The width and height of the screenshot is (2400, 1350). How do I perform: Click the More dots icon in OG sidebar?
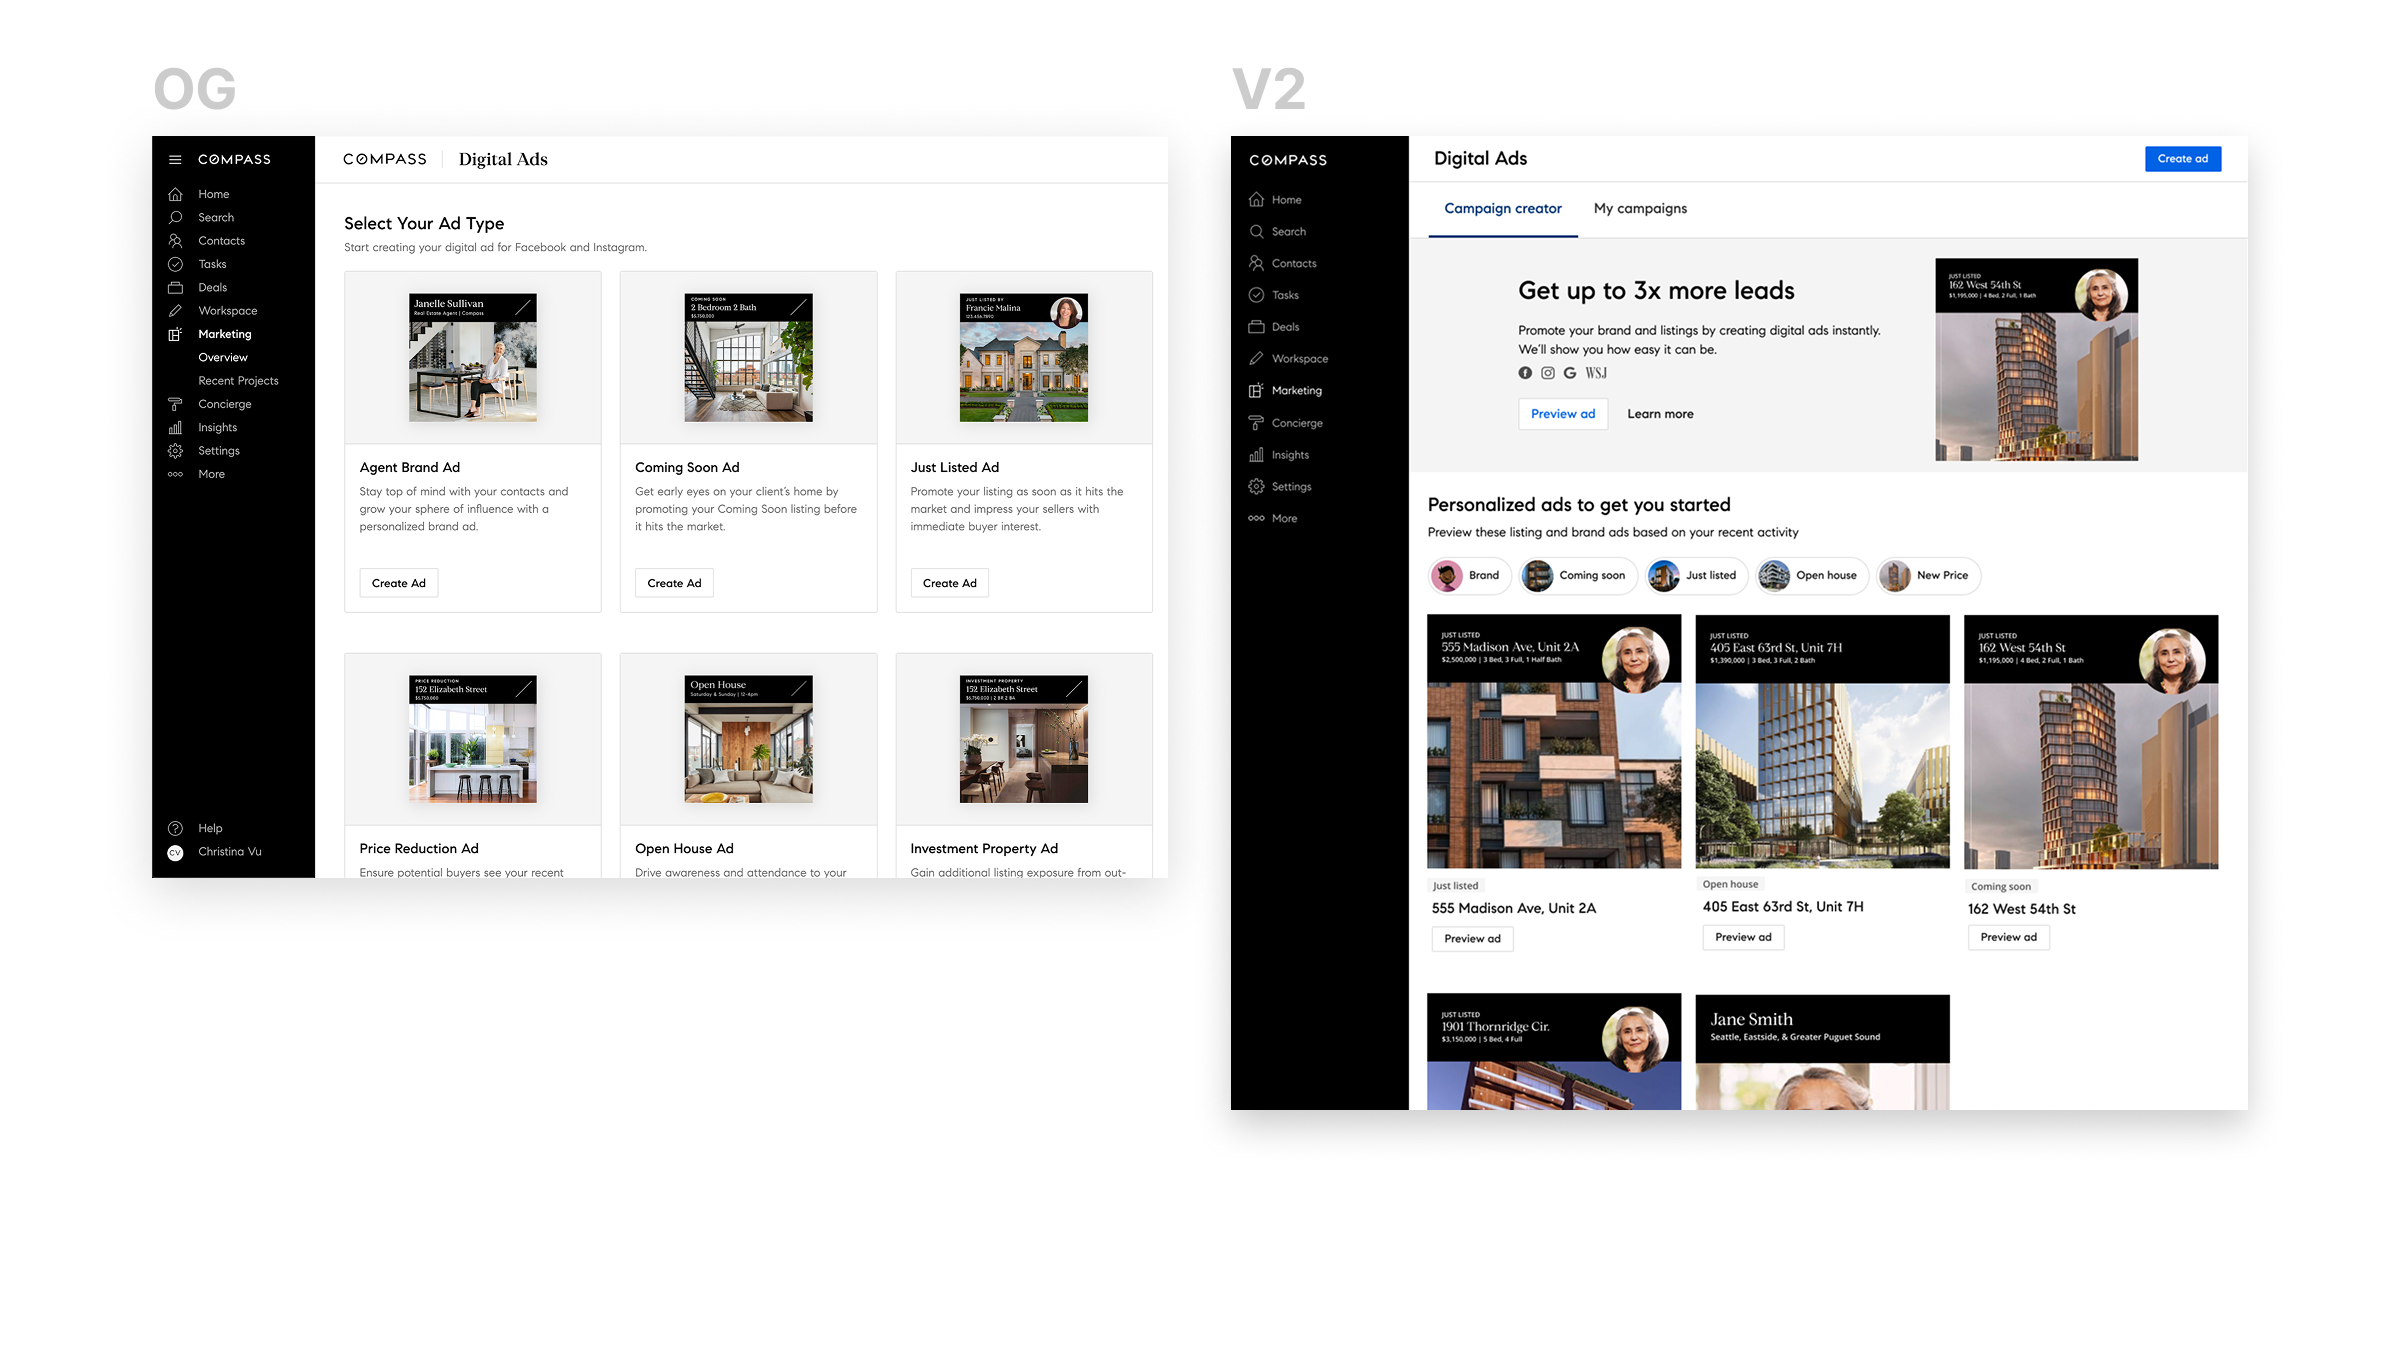pos(175,474)
